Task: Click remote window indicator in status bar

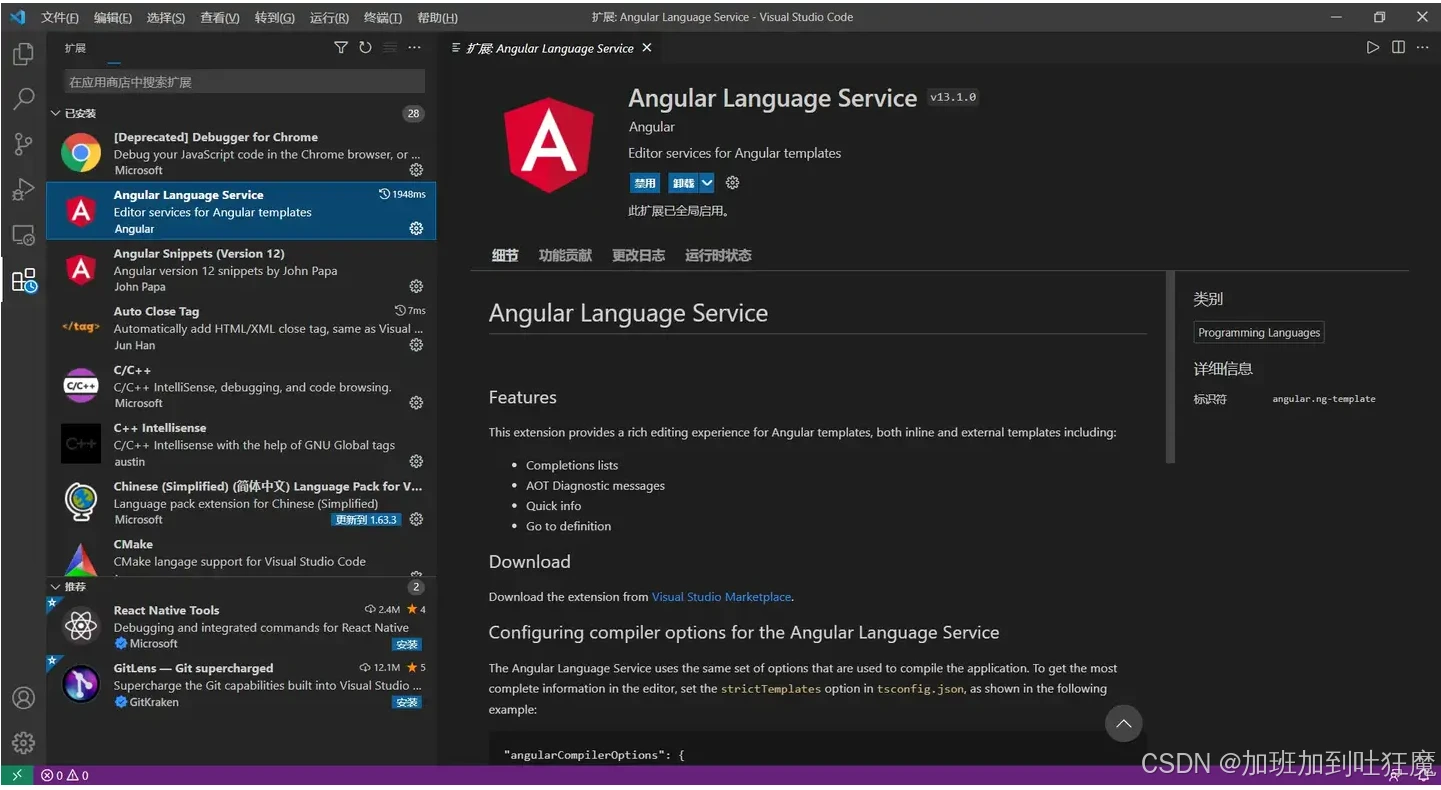Action: (17, 775)
